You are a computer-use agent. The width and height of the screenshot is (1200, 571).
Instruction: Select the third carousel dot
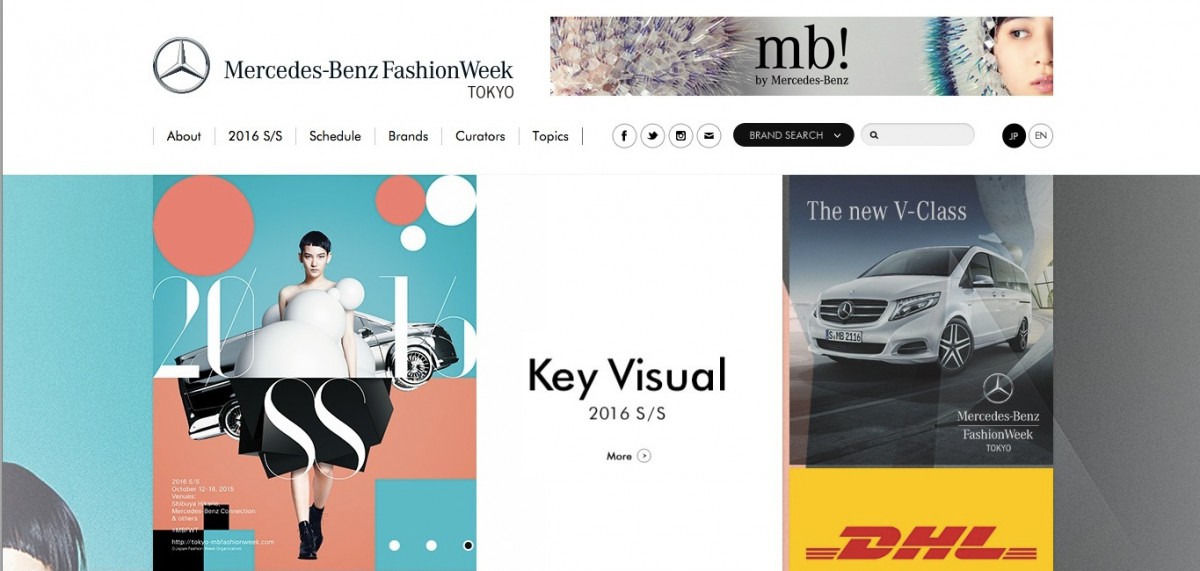point(468,545)
